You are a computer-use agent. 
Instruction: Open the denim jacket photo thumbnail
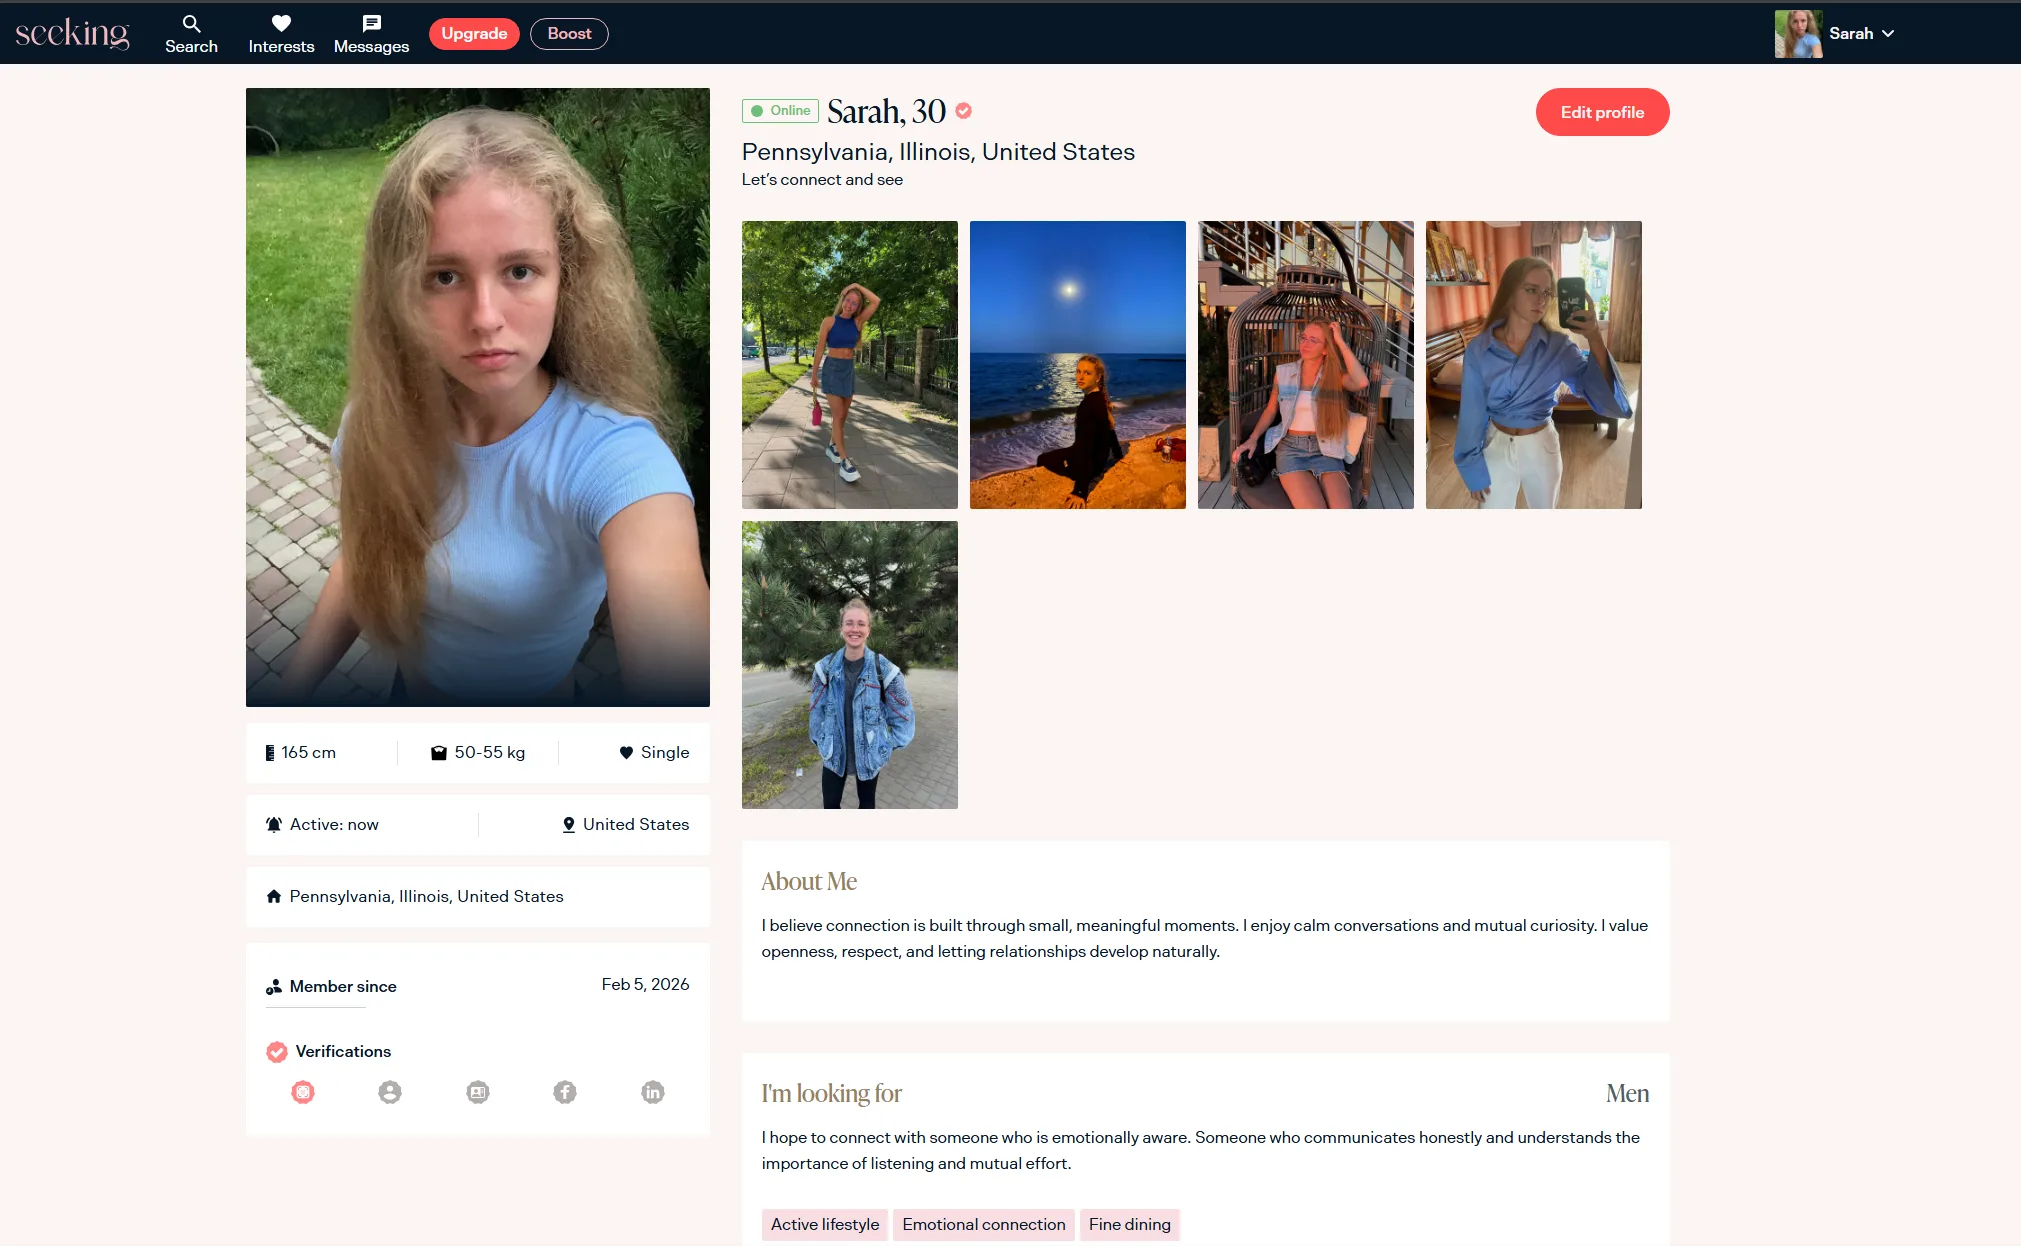(x=849, y=664)
